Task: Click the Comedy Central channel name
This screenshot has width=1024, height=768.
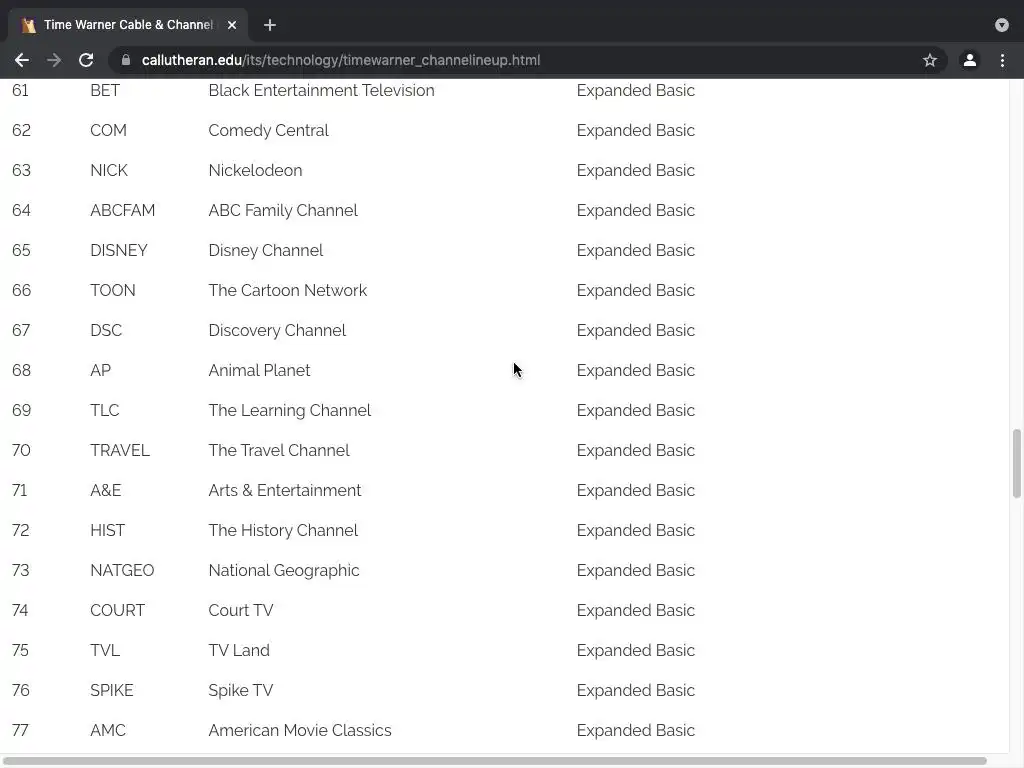Action: [268, 130]
